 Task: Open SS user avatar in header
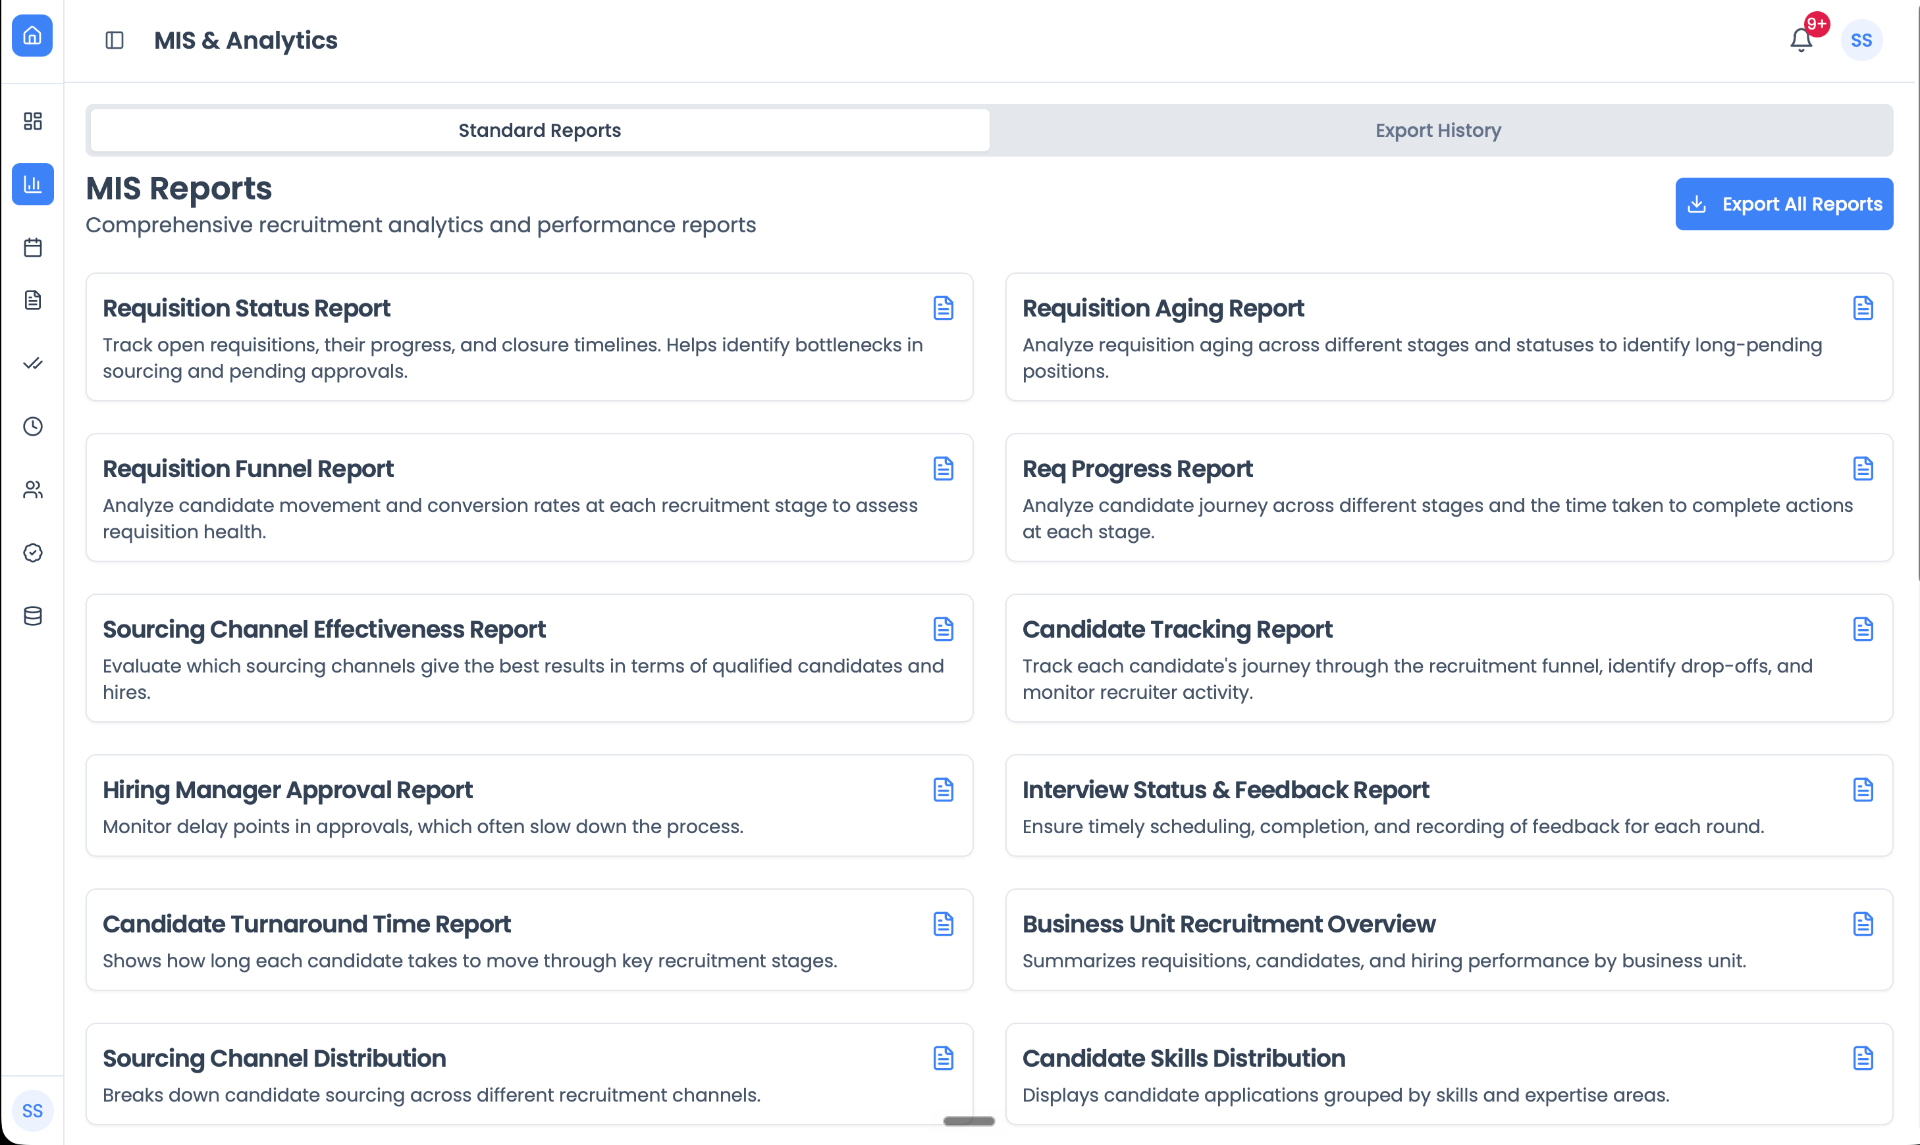point(1861,40)
